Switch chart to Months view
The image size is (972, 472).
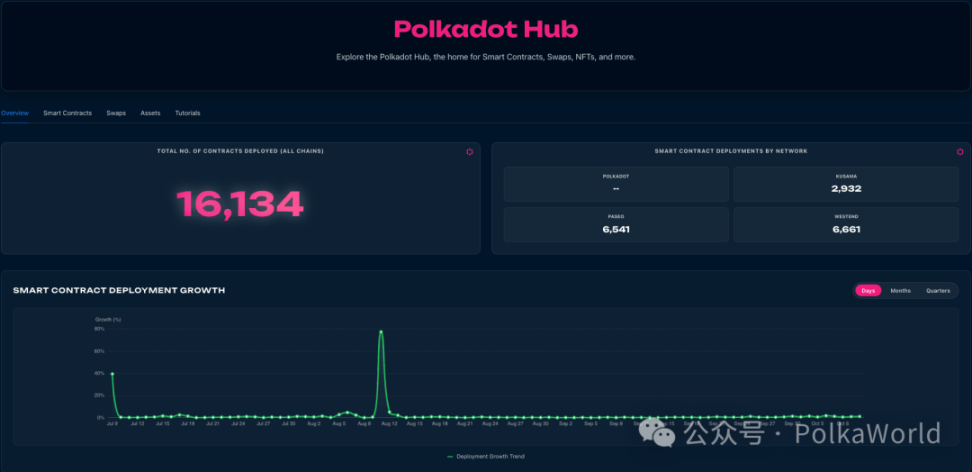901,290
